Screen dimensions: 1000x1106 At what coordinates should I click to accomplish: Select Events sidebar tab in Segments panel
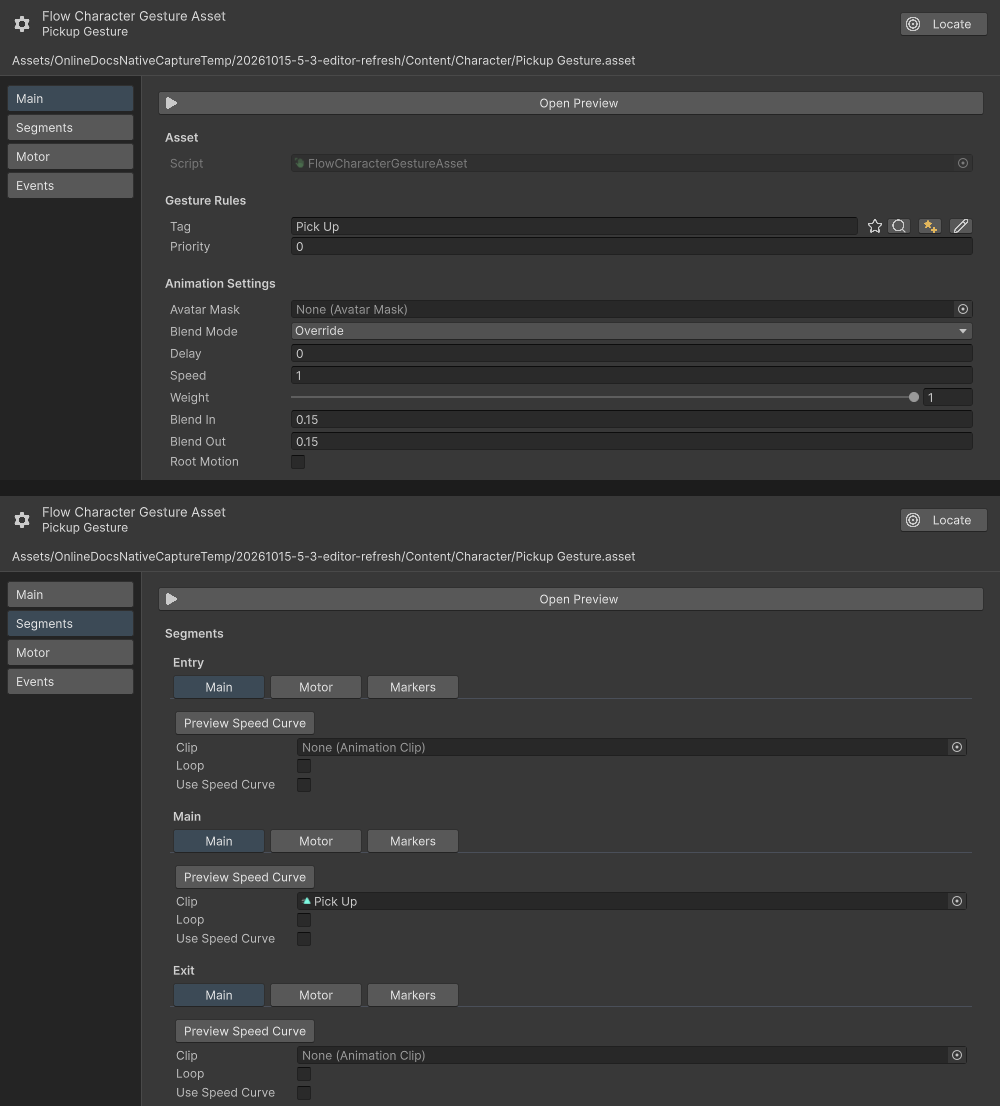coord(71,681)
